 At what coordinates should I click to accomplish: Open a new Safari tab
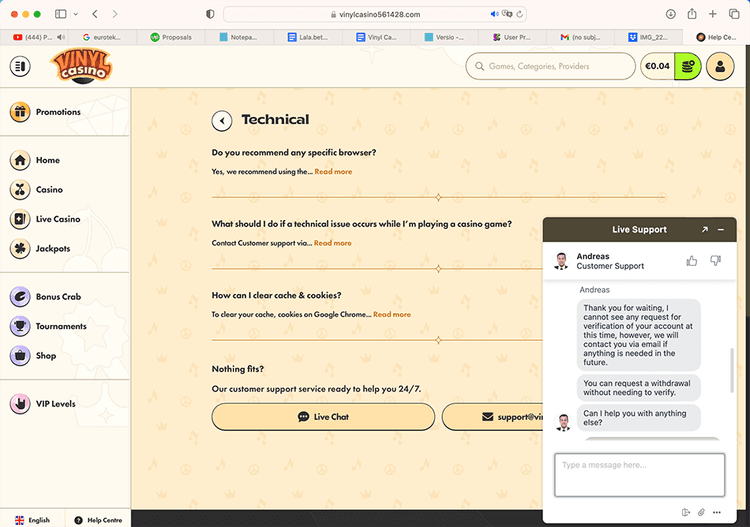[713, 14]
